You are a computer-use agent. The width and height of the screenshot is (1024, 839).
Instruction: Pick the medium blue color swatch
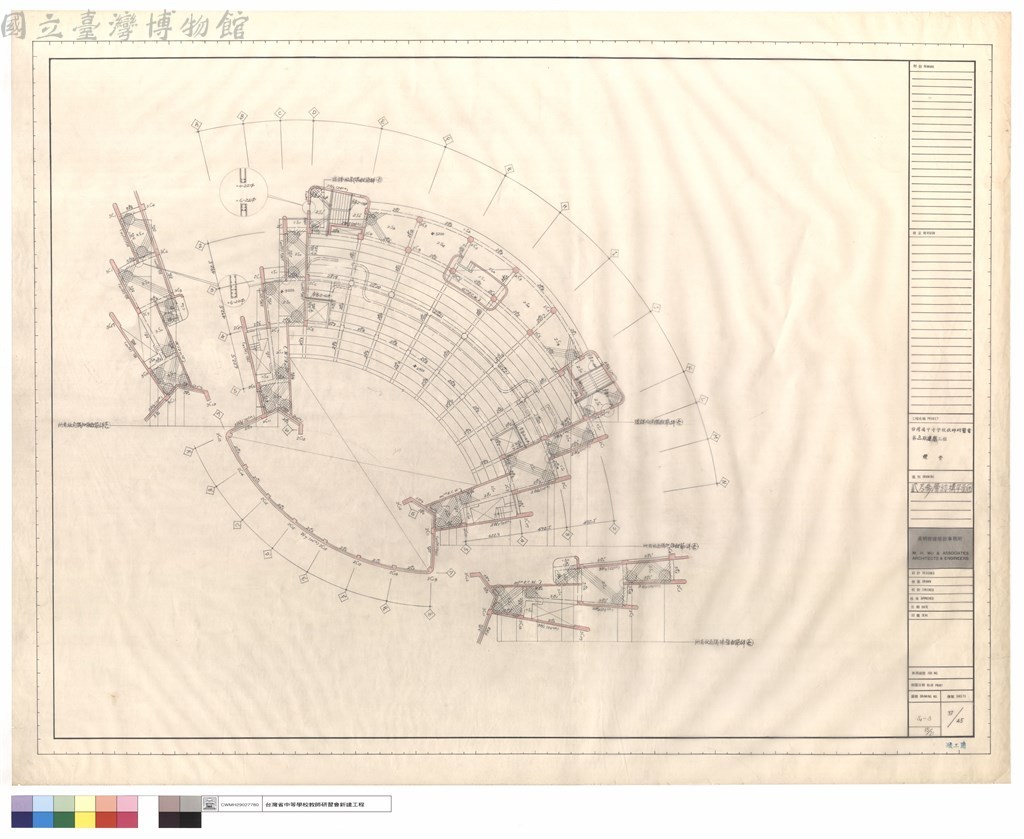[x=43, y=819]
